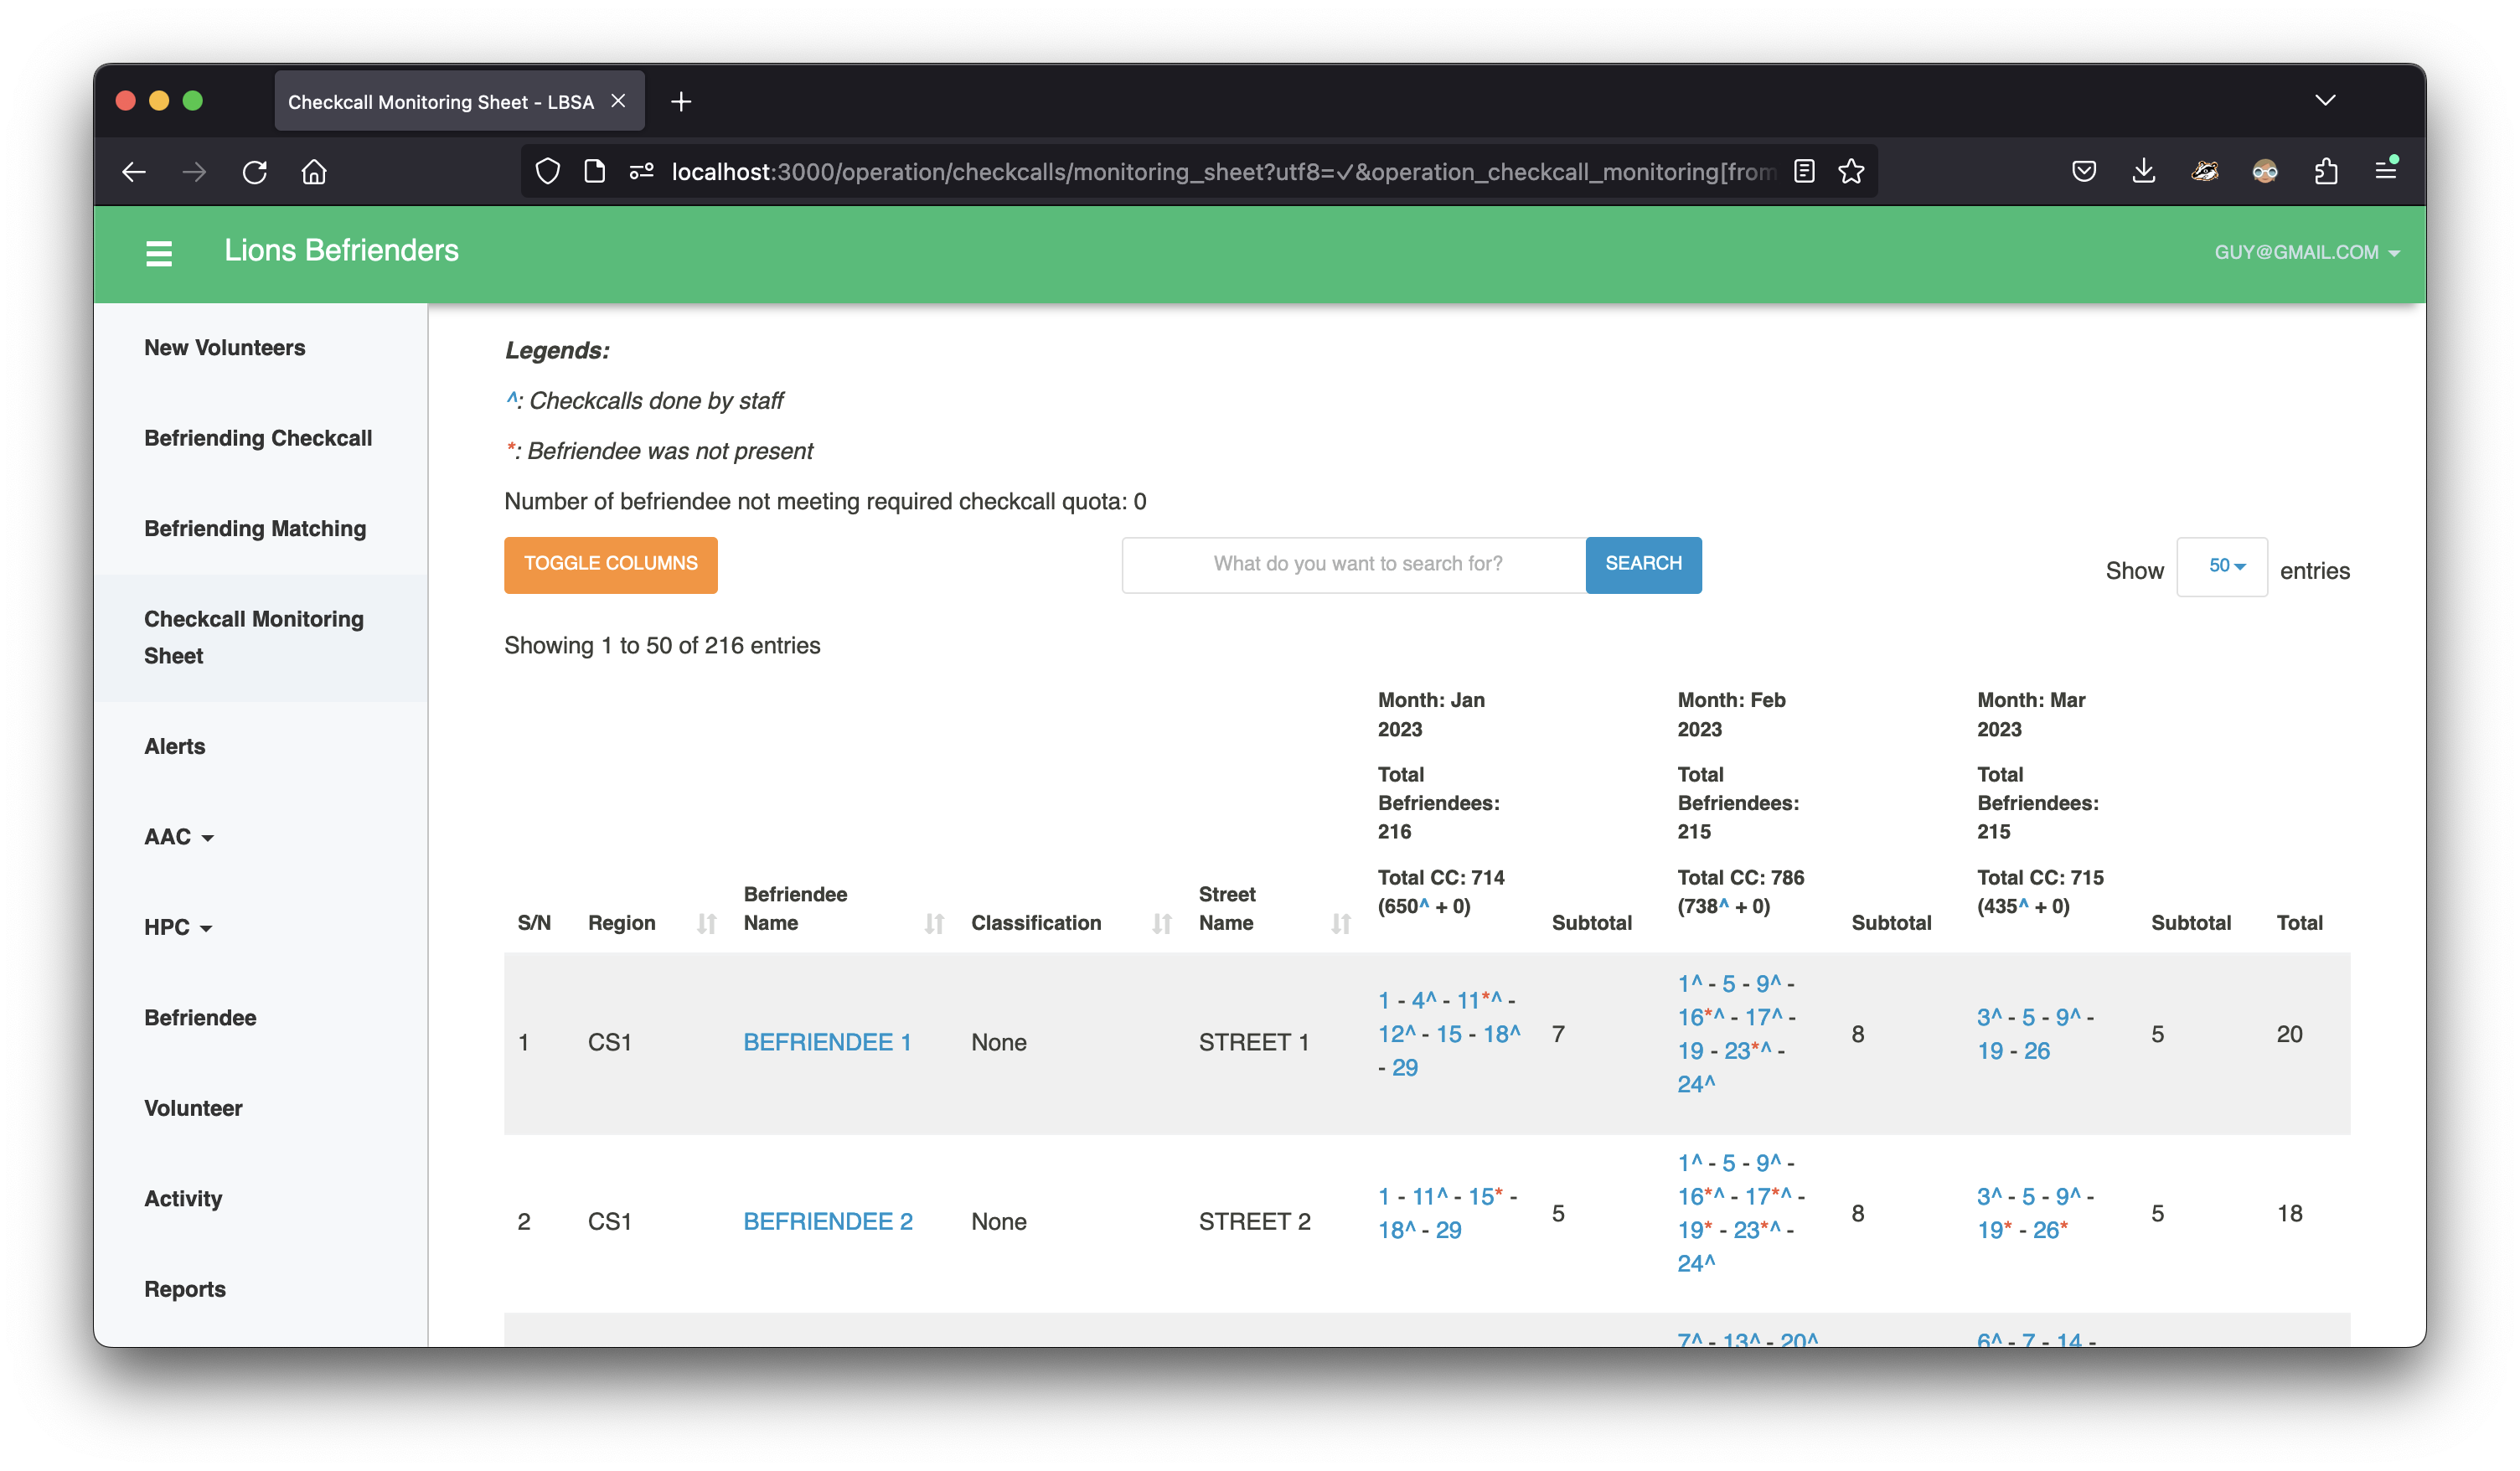The height and width of the screenshot is (1471, 2520).
Task: Open the browser home page
Action: point(314,172)
